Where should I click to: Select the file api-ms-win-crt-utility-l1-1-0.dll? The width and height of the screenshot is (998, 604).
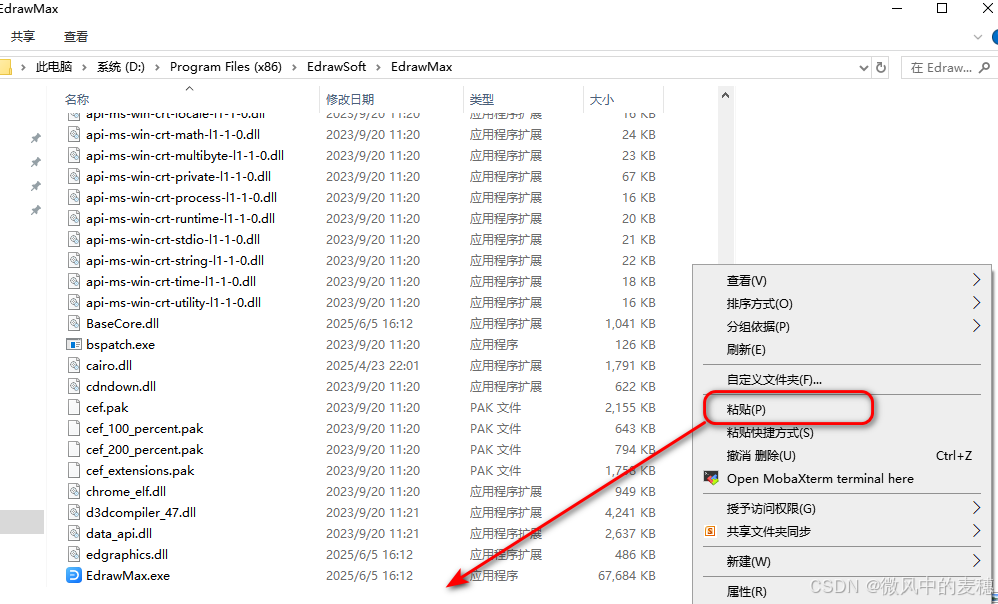tap(173, 302)
